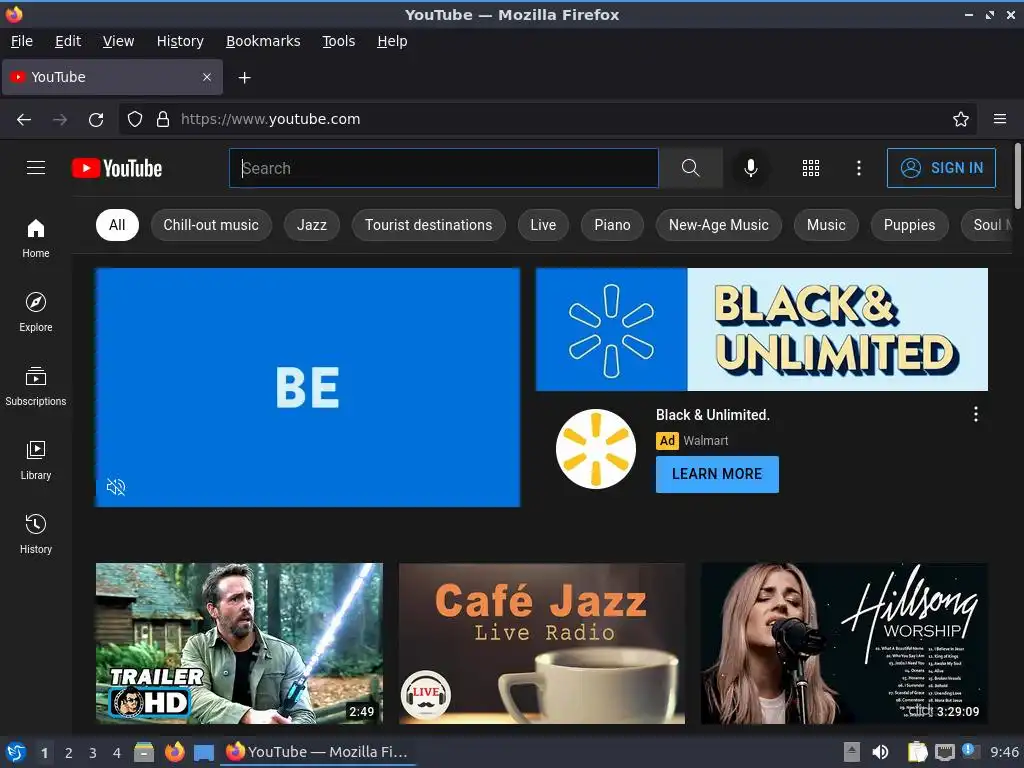The height and width of the screenshot is (768, 1024).
Task: Open the Trailer HD video thumbnail
Action: (x=239, y=643)
